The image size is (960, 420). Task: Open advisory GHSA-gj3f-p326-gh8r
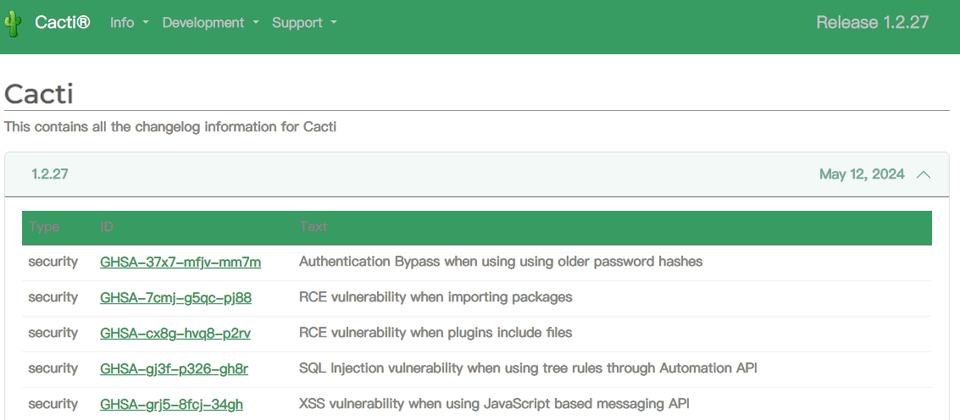click(174, 369)
